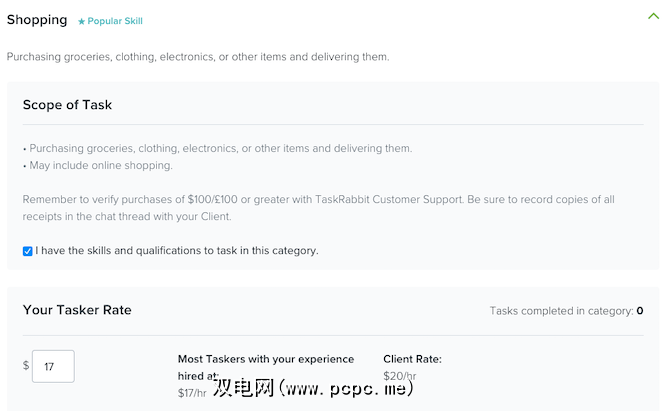The image size is (670, 411).
Task: Check the skills and qualifications checkbox
Action: click(28, 251)
